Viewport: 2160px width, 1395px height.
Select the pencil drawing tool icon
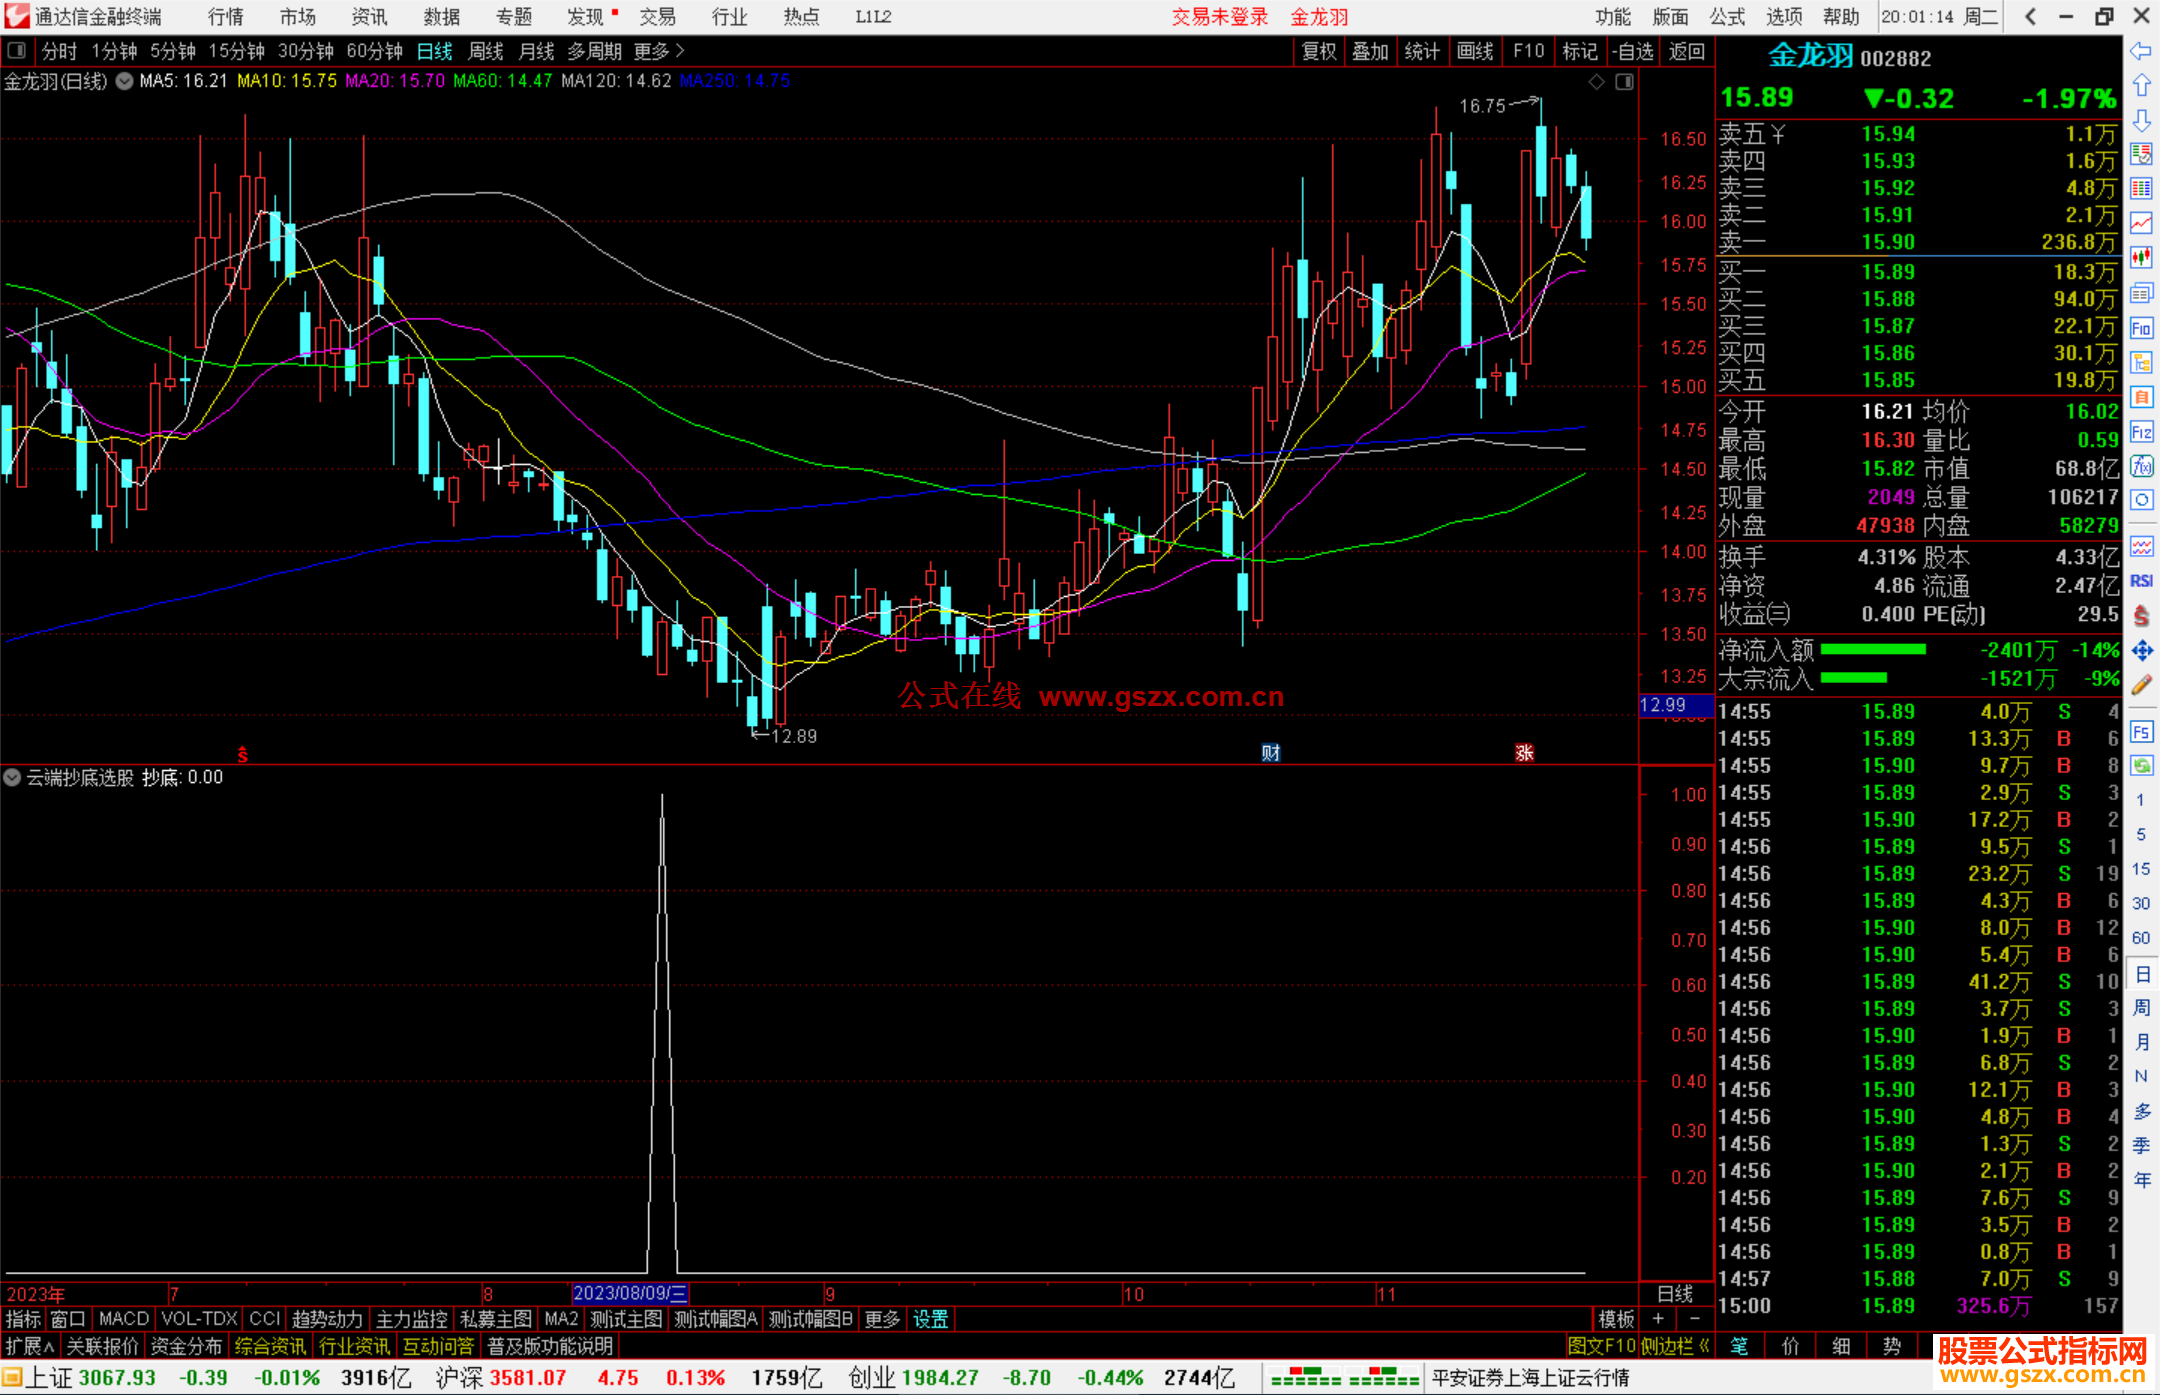point(2141,685)
